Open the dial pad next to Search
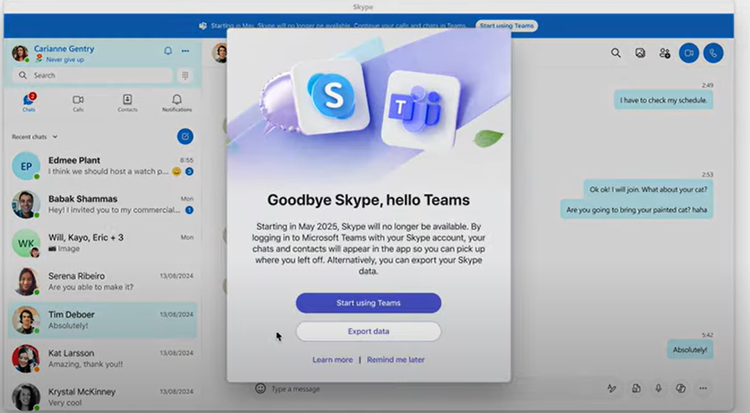 tap(184, 75)
